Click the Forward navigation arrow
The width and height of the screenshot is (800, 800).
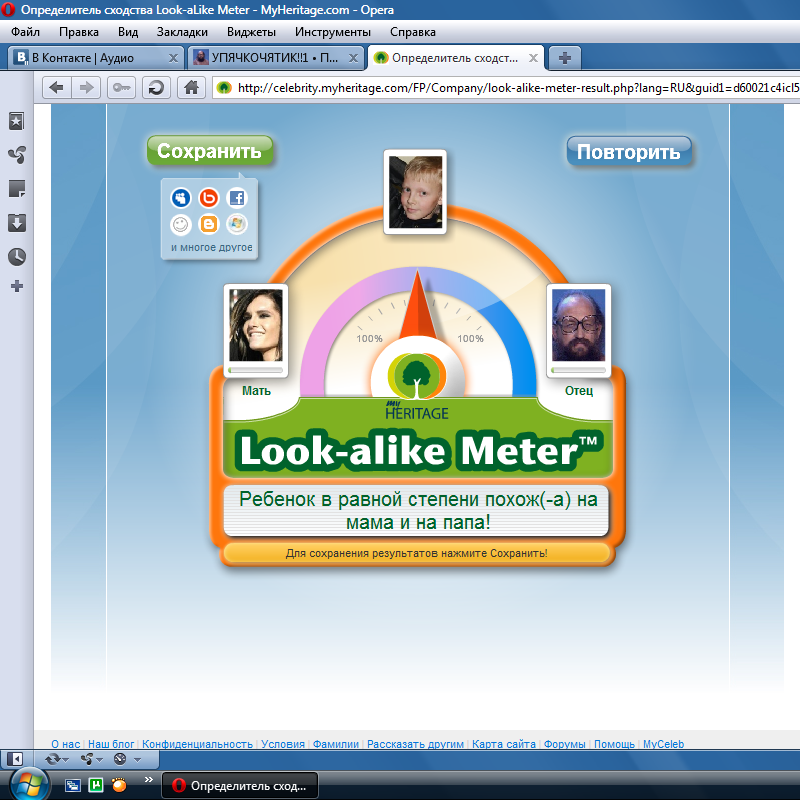tap(86, 88)
